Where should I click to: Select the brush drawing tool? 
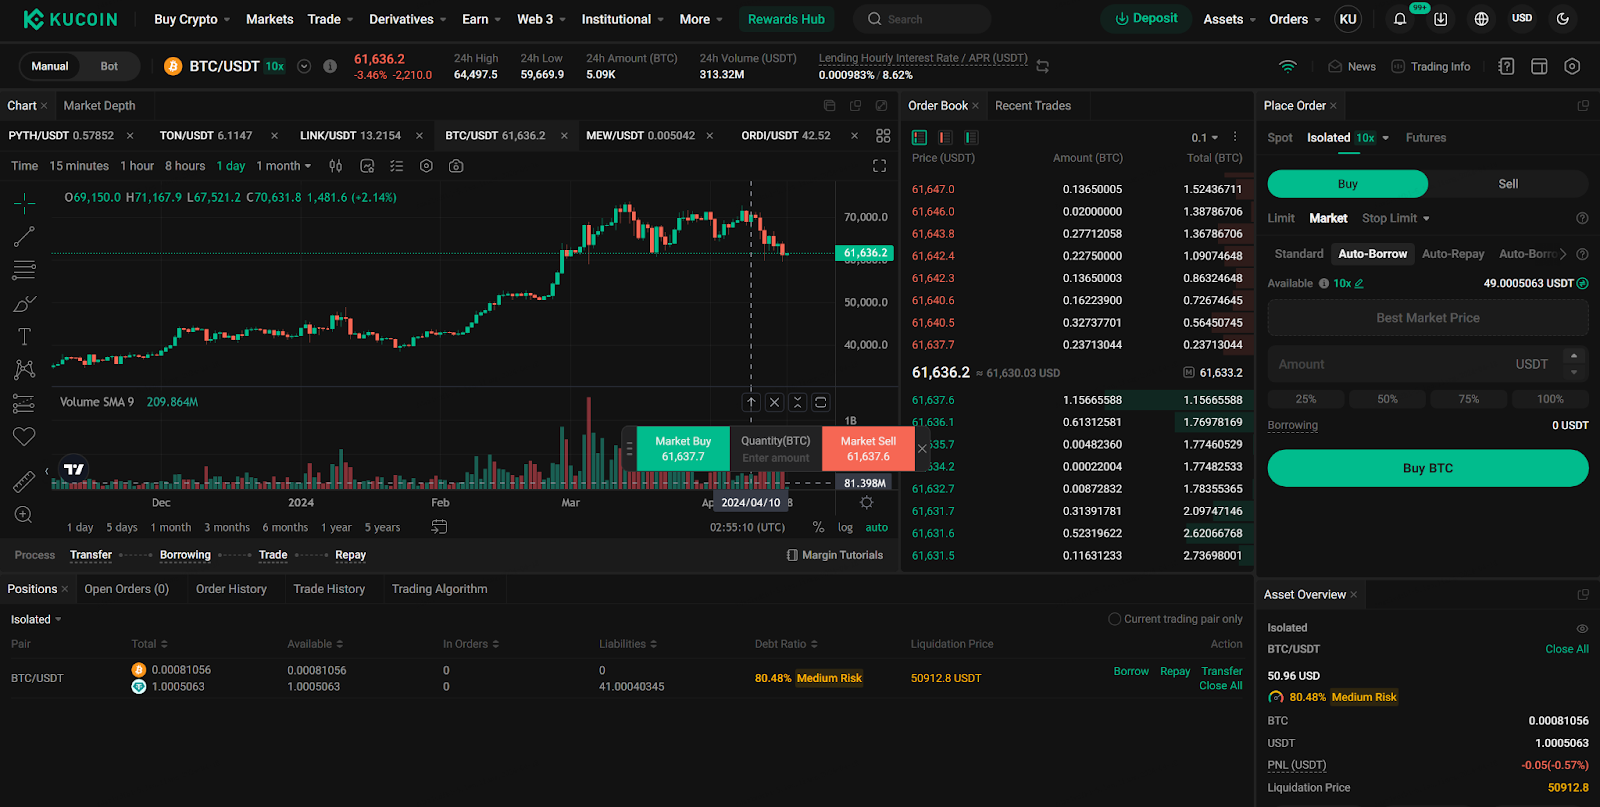click(24, 303)
